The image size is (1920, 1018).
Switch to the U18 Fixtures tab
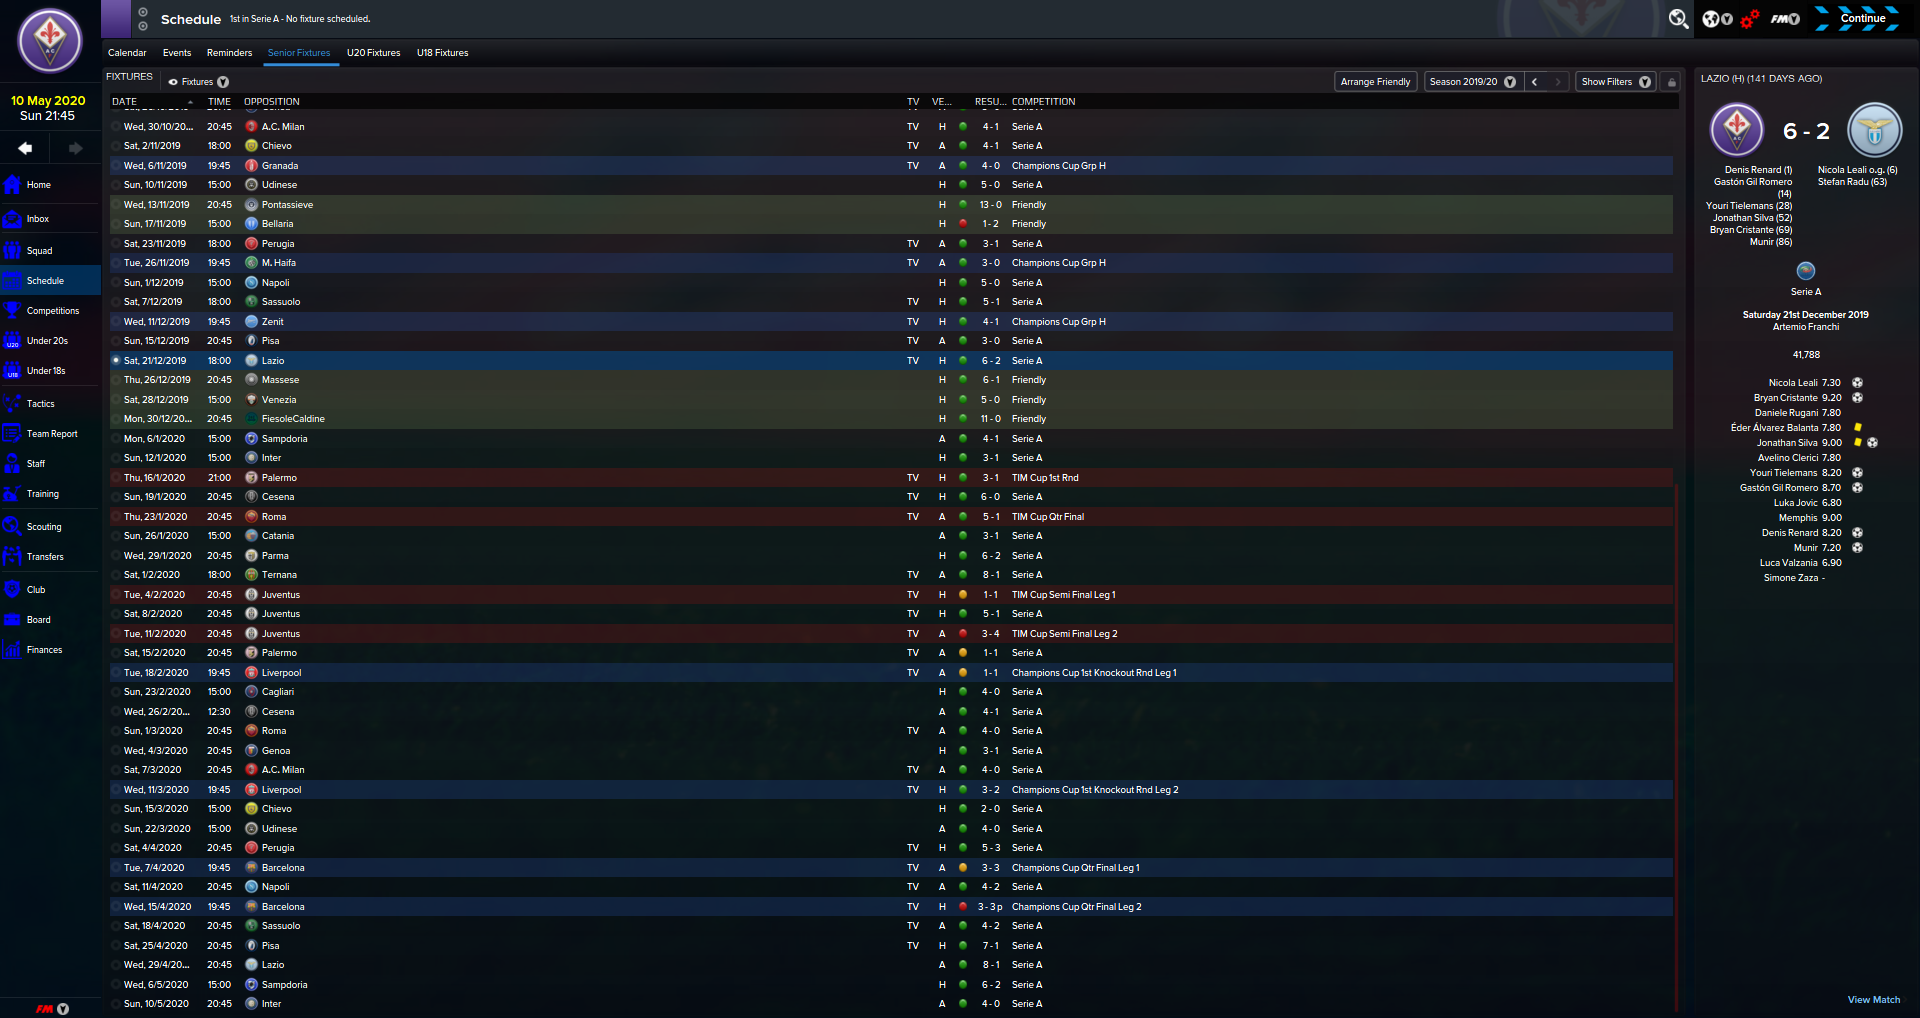442,53
